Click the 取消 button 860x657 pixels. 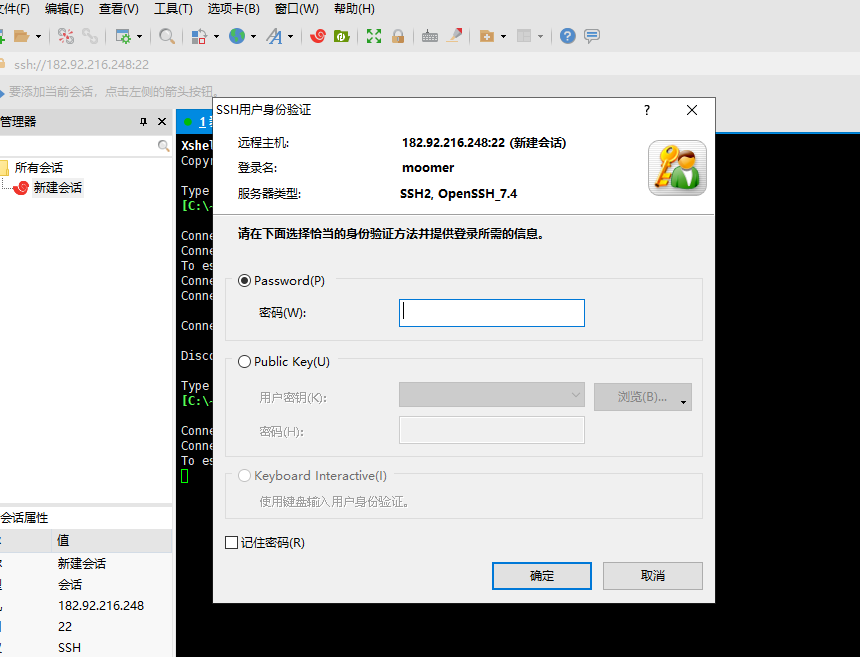pyautogui.click(x=653, y=576)
